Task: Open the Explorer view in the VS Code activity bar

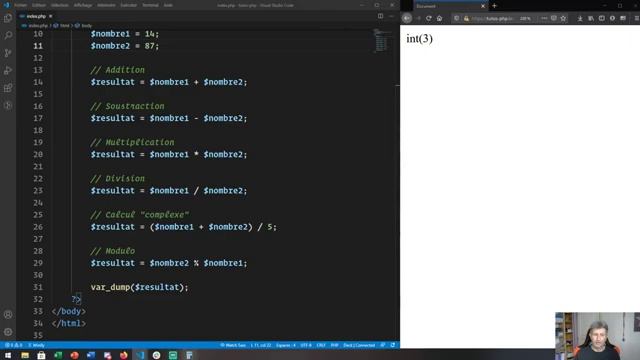Action: [8, 18]
